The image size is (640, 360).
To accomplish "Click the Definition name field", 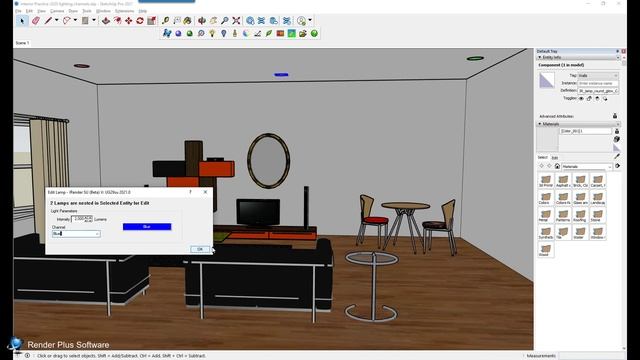I will click(x=598, y=91).
